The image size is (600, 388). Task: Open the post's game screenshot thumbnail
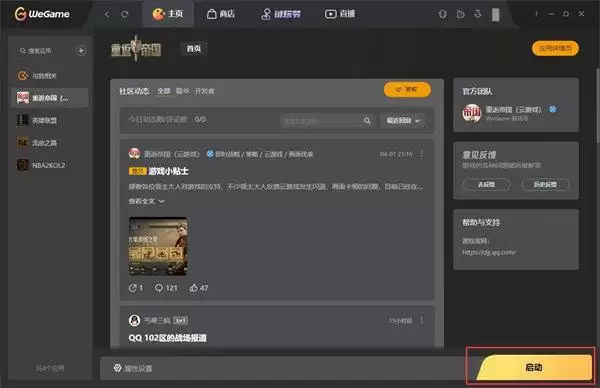click(x=158, y=246)
